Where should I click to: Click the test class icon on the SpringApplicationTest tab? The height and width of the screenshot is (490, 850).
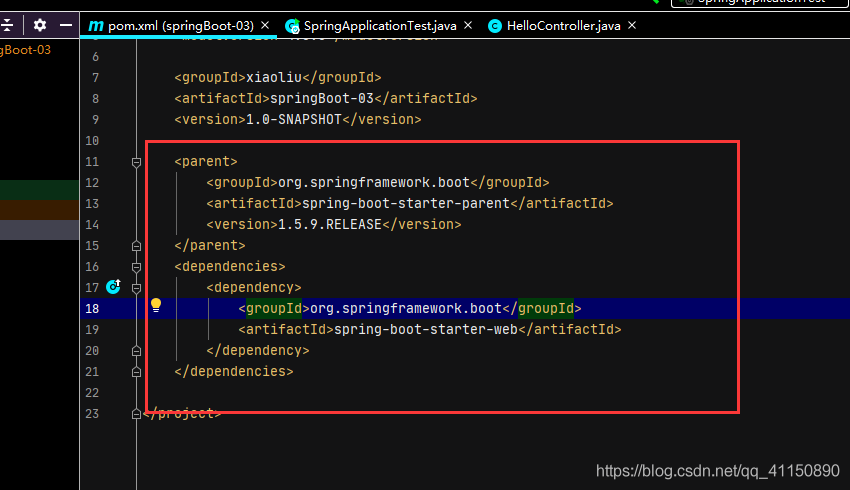[x=292, y=25]
